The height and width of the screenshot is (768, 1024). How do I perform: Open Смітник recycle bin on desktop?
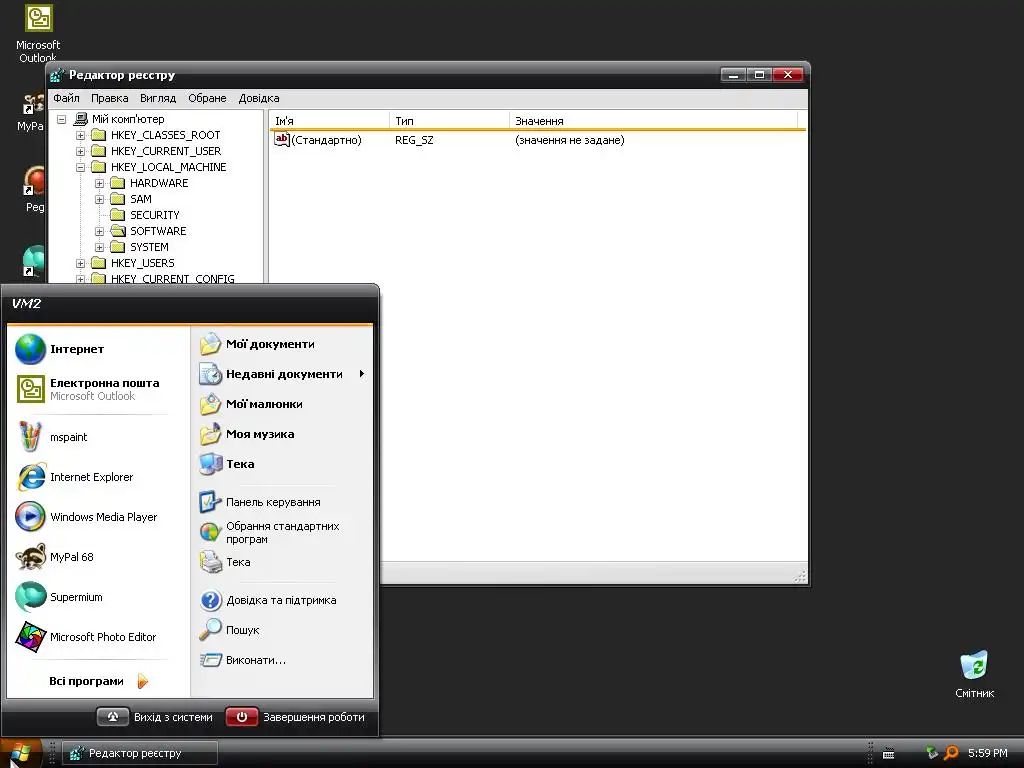pos(974,675)
